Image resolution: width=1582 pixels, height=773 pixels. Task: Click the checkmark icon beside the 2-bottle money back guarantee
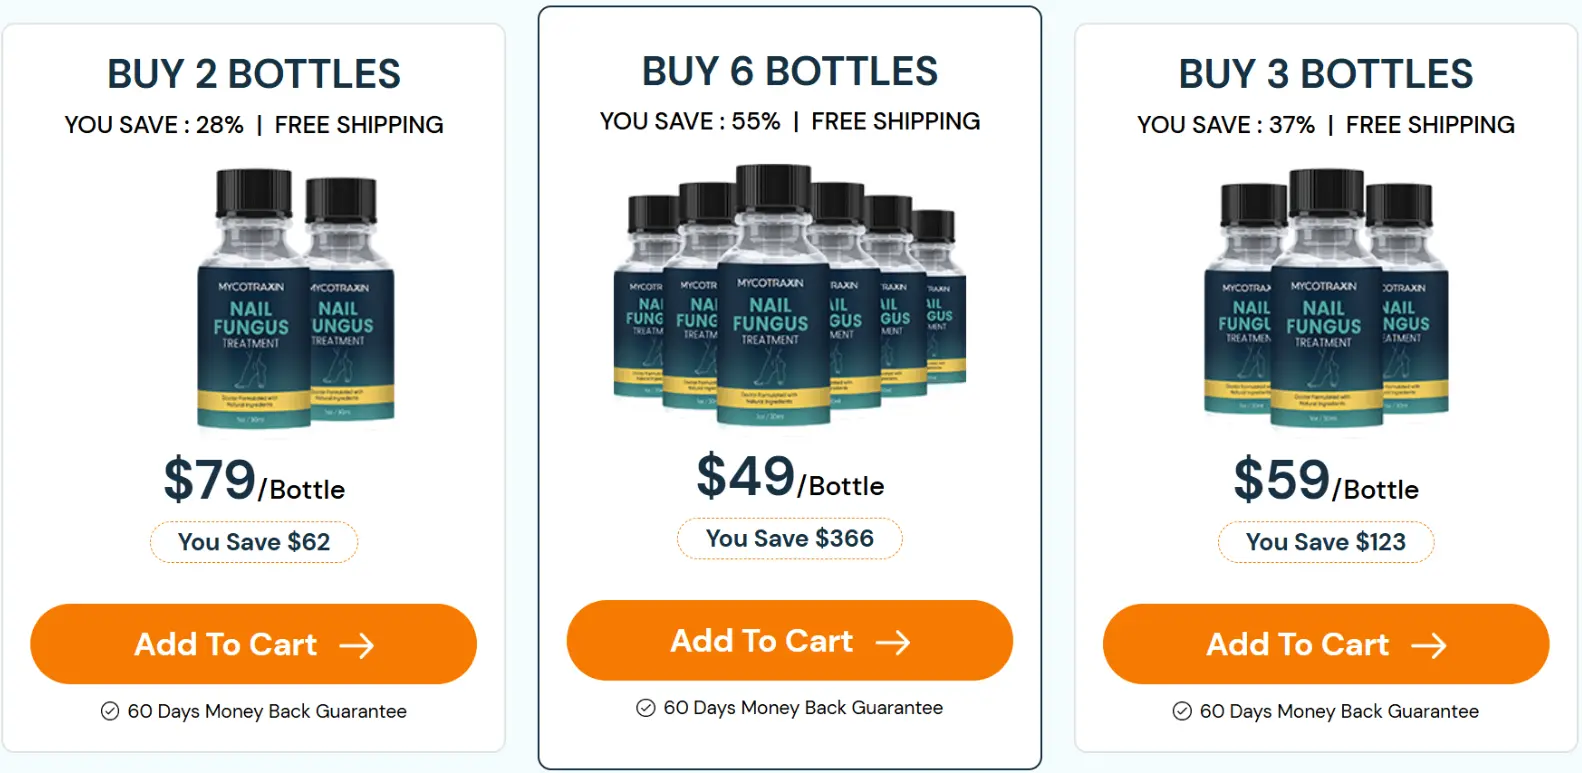tap(108, 711)
